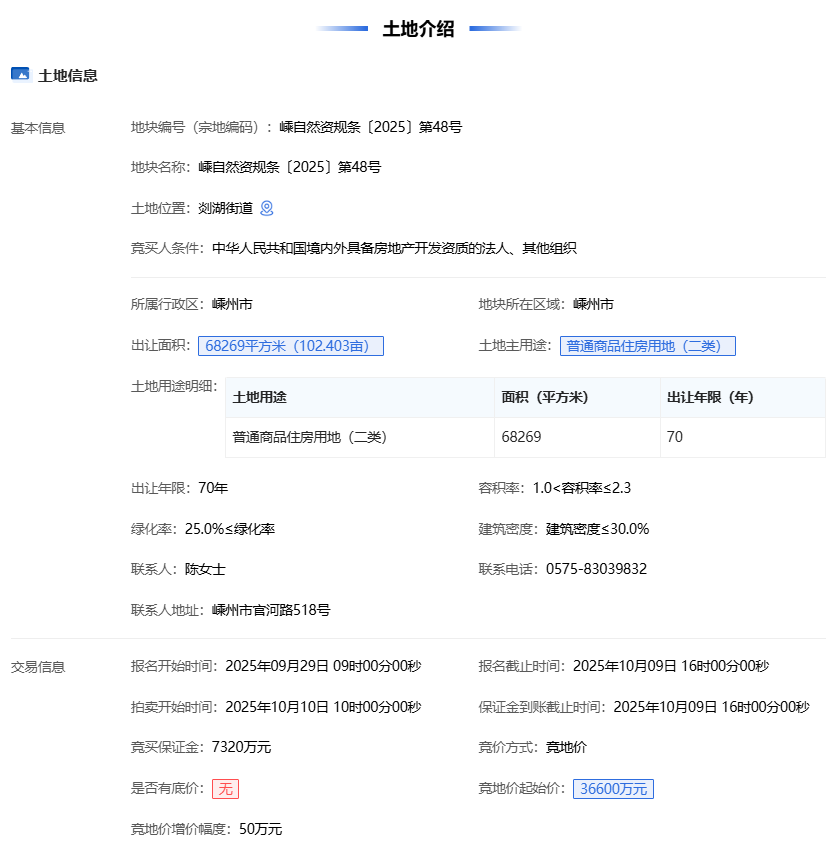Click the 剡湖街道 location text

(225, 208)
